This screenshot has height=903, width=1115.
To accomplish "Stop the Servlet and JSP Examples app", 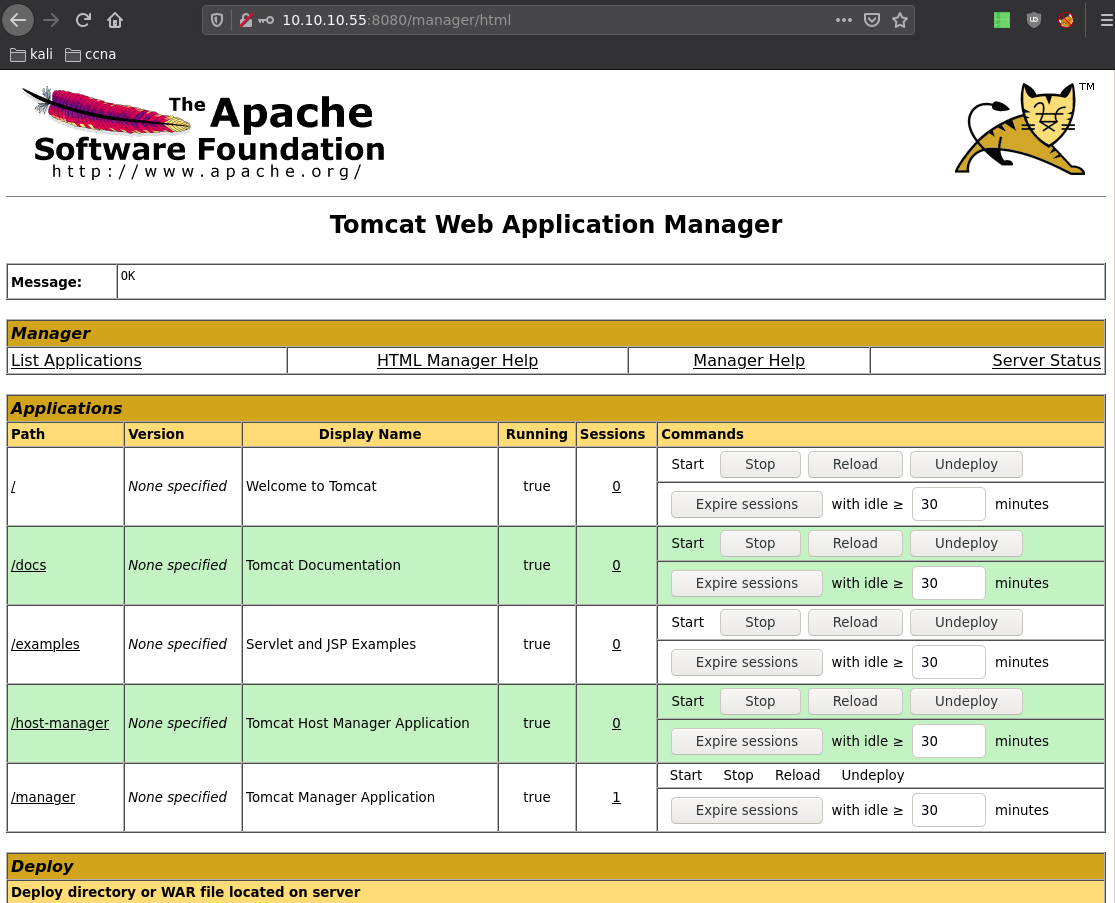I will coord(760,622).
